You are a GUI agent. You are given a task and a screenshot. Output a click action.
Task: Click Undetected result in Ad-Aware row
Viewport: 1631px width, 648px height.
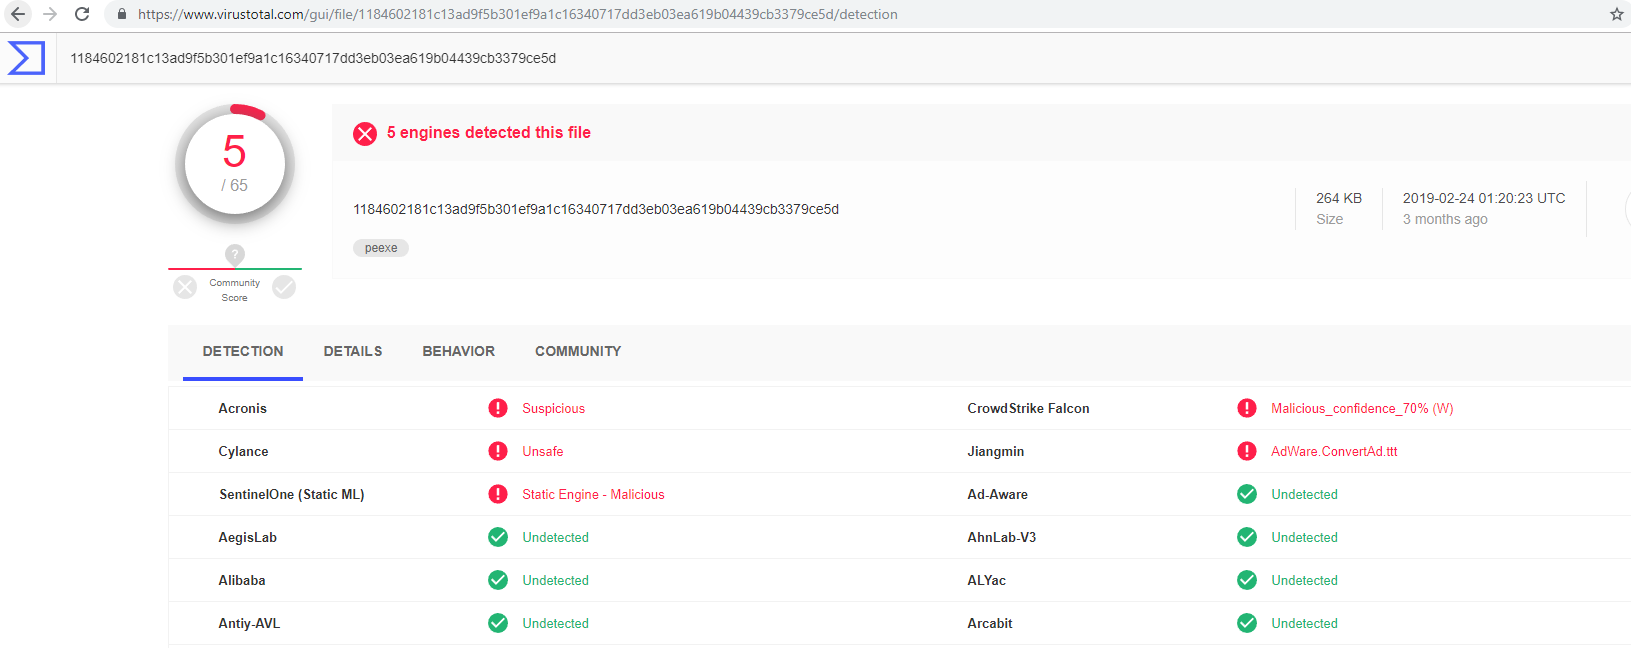[x=1304, y=494]
